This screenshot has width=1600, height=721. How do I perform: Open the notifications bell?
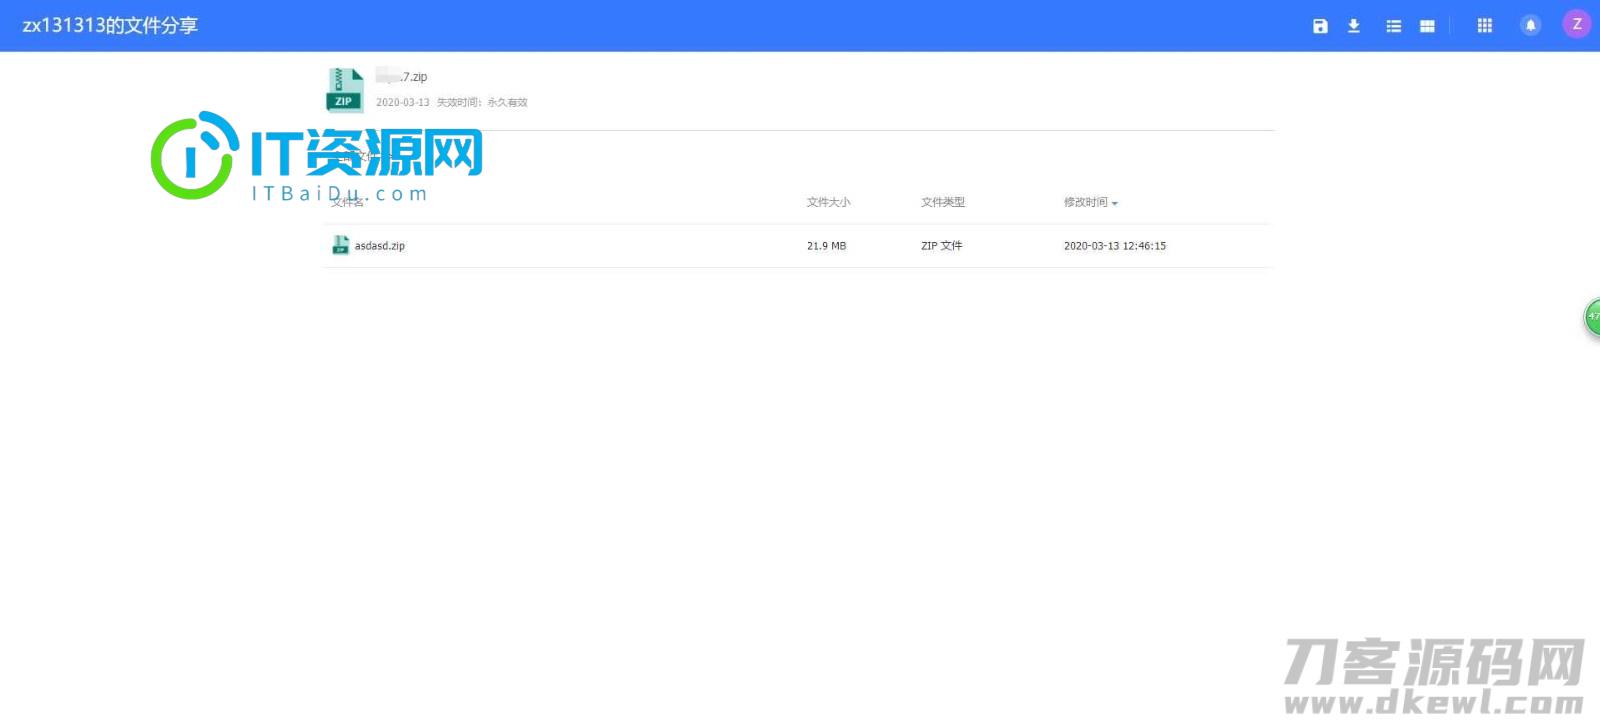pos(1531,26)
